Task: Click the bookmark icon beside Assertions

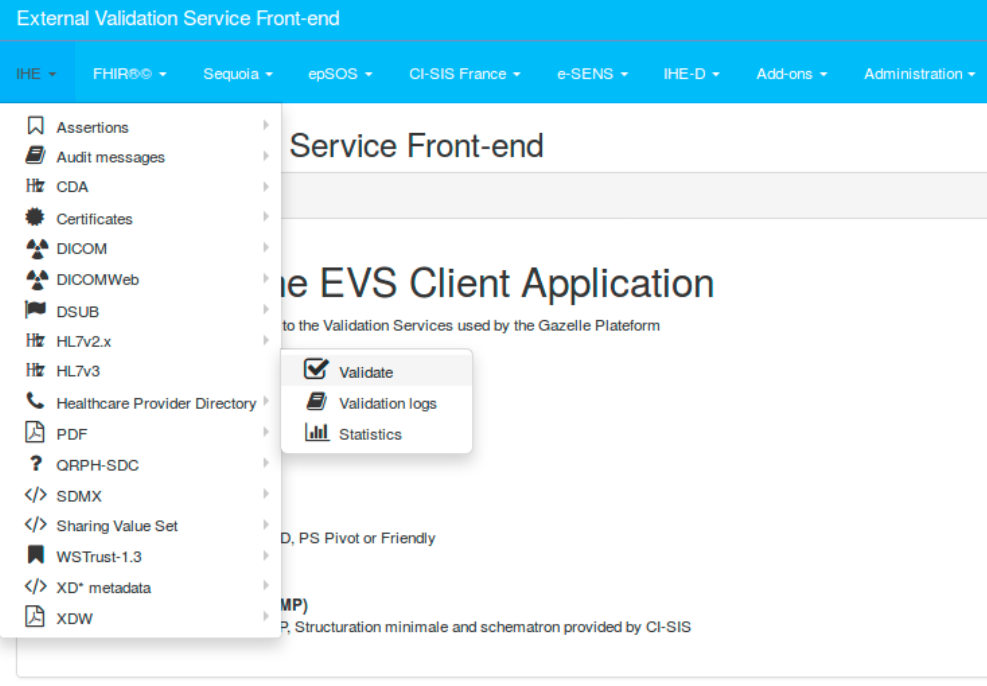Action: pyautogui.click(x=36, y=126)
